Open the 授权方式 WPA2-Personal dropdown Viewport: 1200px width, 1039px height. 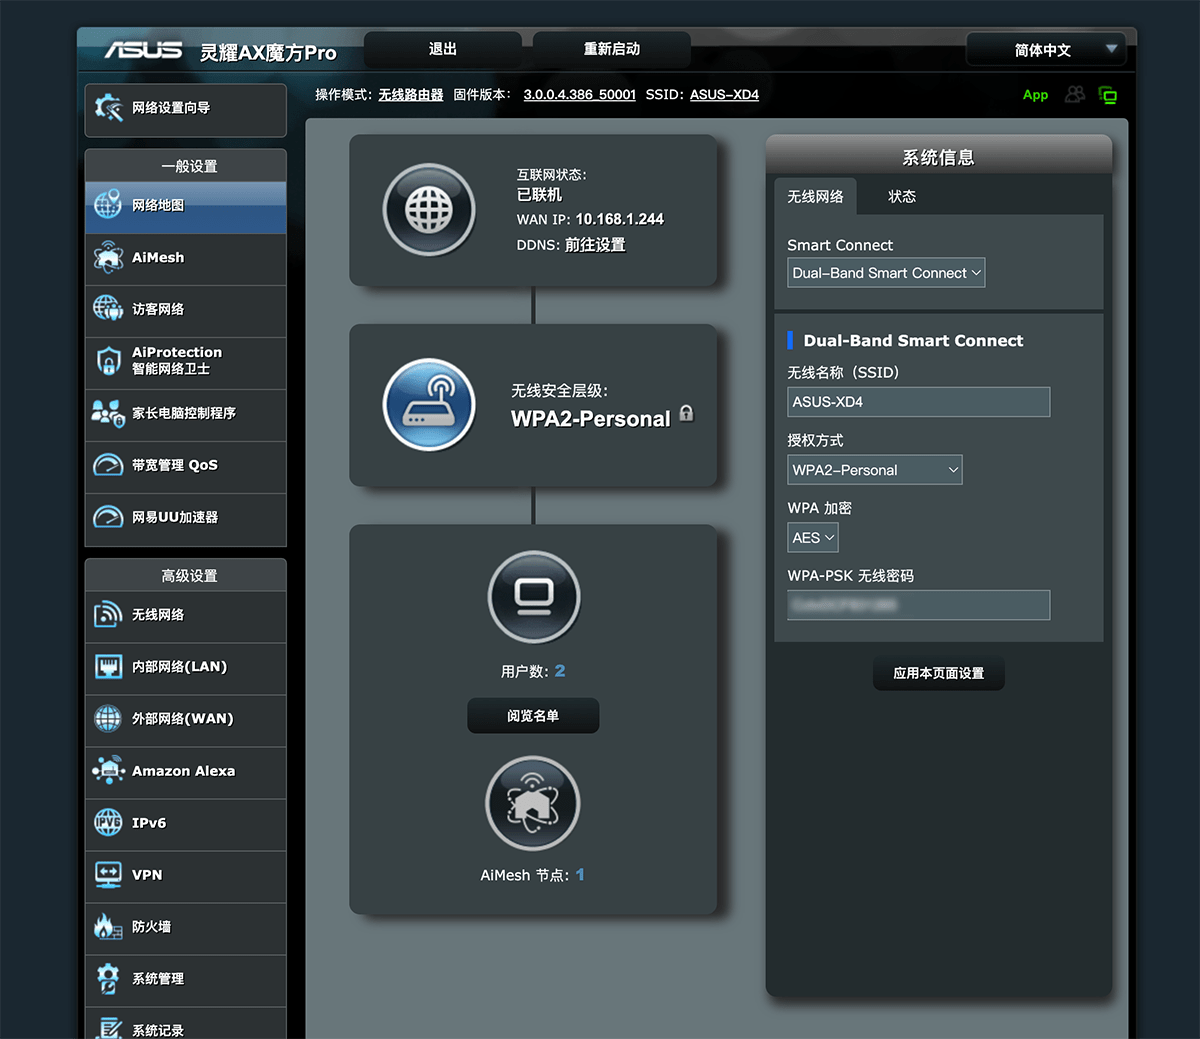tap(875, 470)
